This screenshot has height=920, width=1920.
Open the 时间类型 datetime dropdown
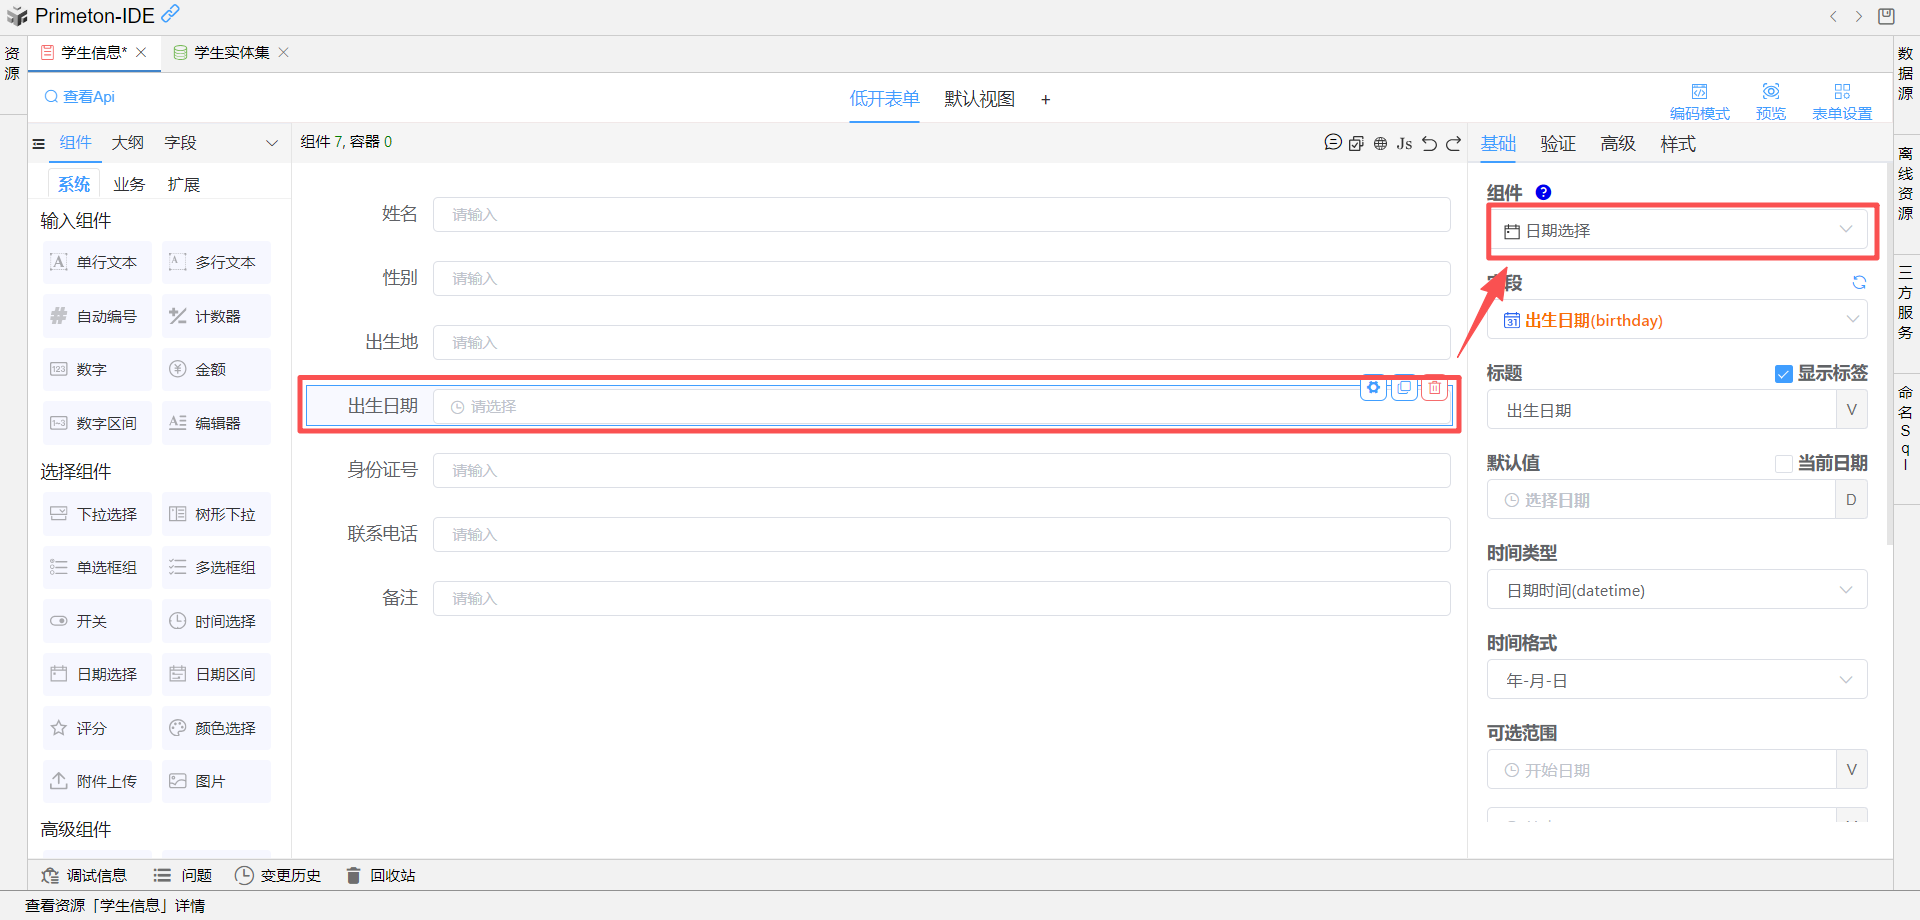pyautogui.click(x=1677, y=590)
